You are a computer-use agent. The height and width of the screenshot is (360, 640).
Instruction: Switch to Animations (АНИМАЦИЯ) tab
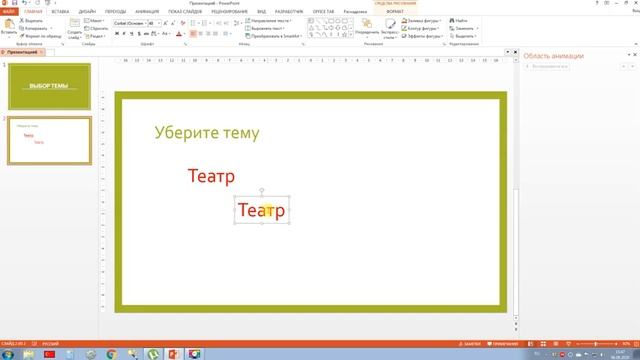pyautogui.click(x=147, y=11)
